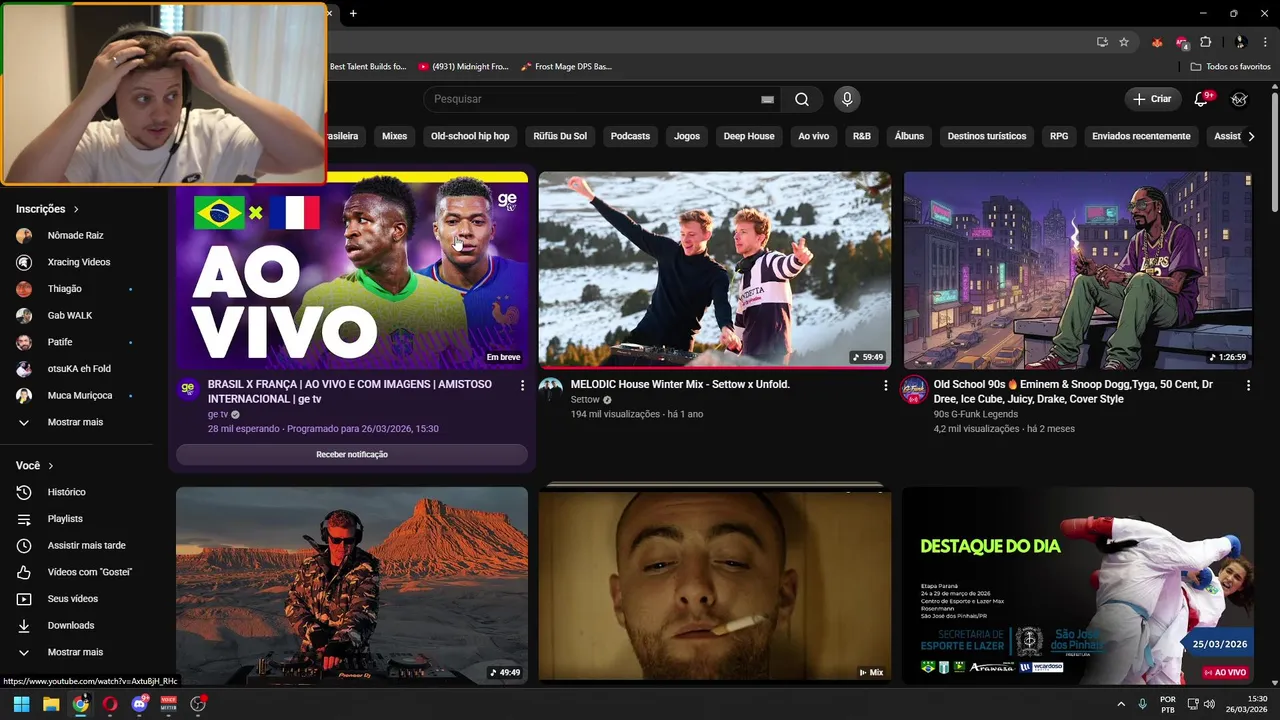Open options menu for Old School 90s video

tap(1248, 385)
